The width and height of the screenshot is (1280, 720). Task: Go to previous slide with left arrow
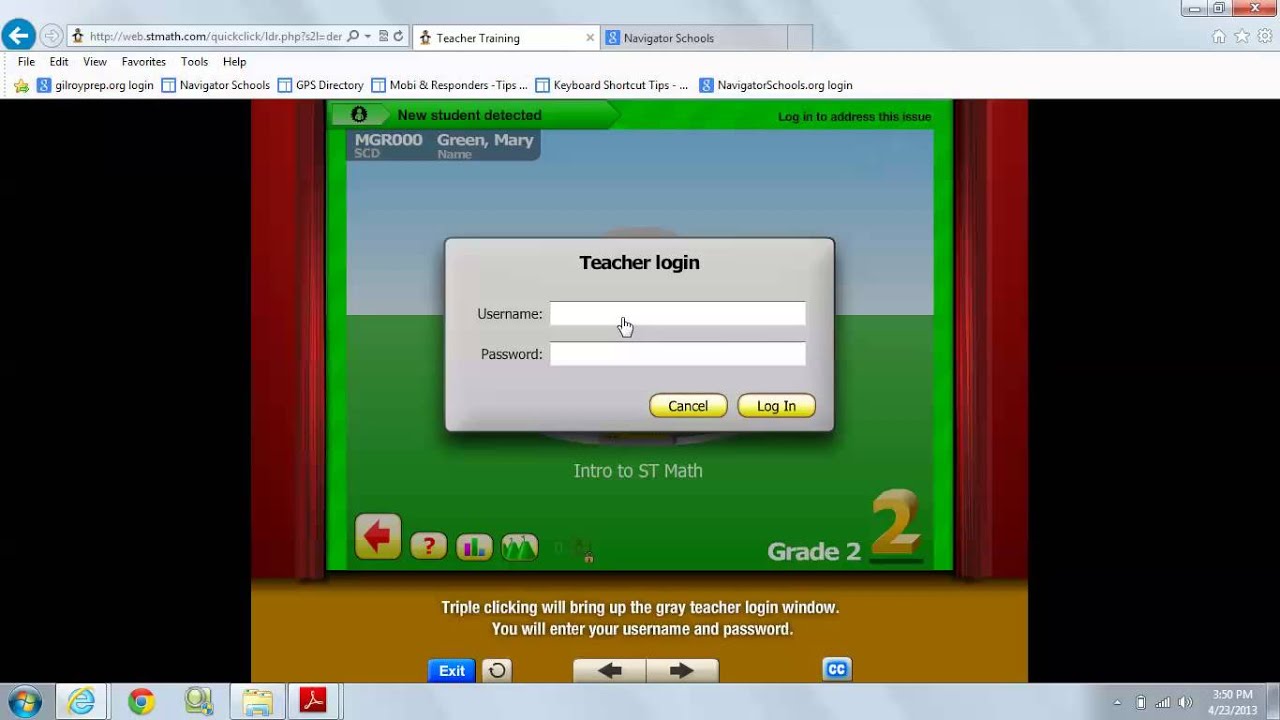[x=609, y=671]
